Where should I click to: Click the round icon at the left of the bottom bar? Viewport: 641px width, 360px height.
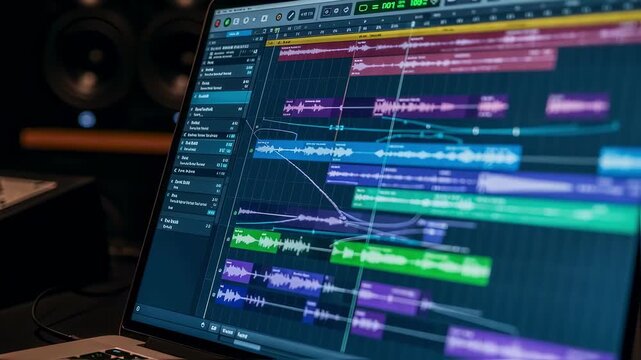203,325
